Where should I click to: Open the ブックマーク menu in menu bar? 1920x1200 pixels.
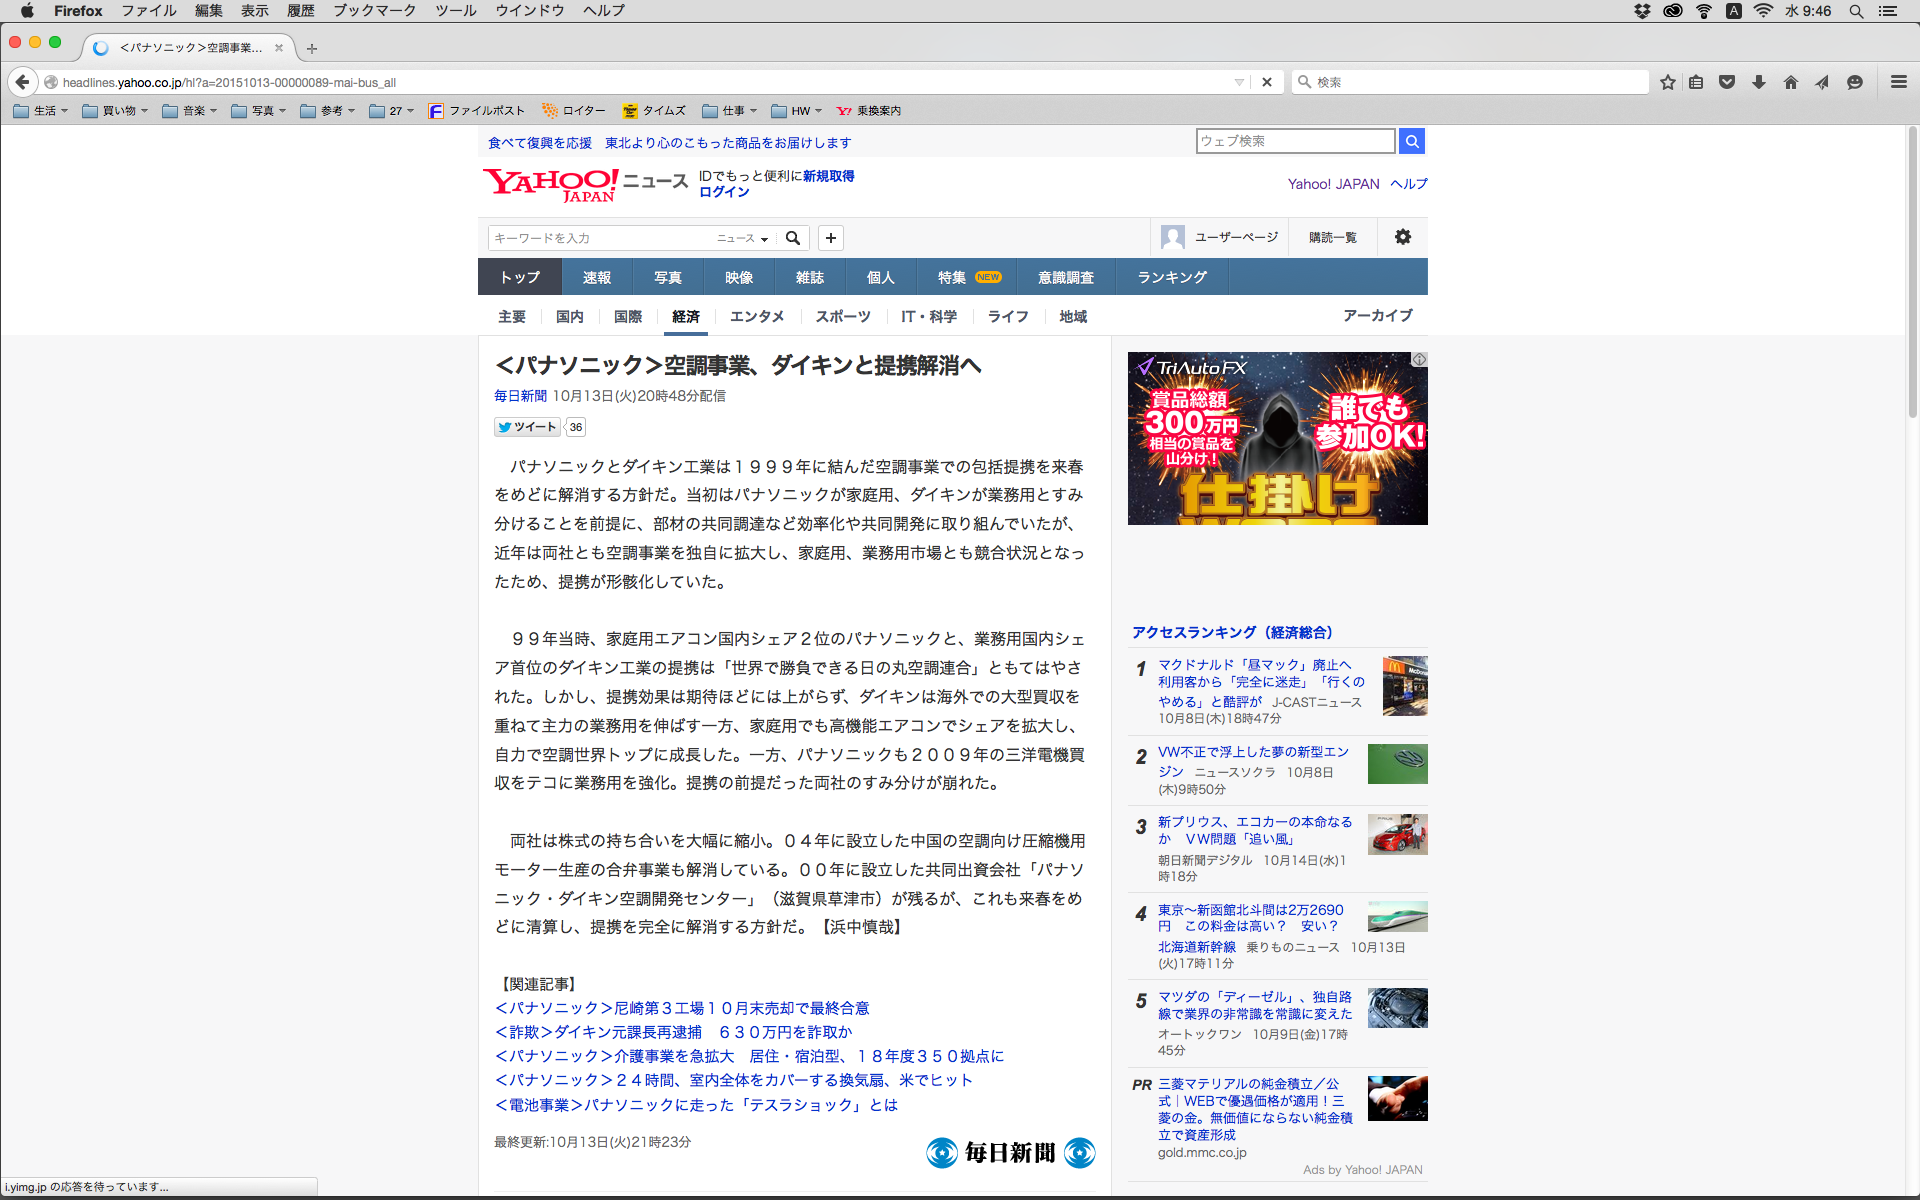[374, 11]
